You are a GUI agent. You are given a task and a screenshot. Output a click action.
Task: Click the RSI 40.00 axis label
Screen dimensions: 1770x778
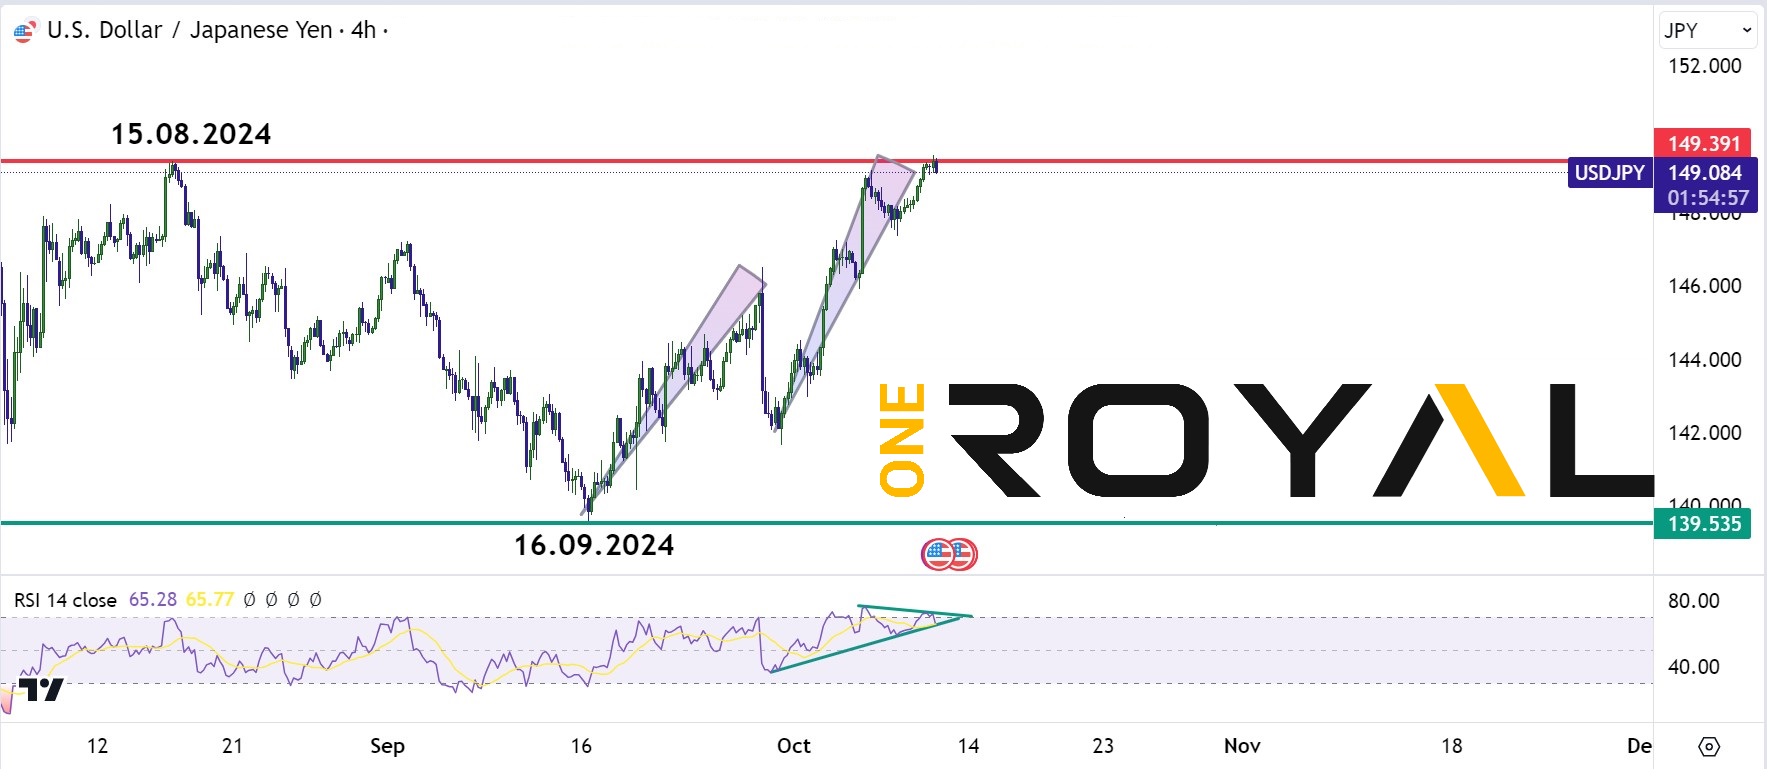tap(1694, 667)
